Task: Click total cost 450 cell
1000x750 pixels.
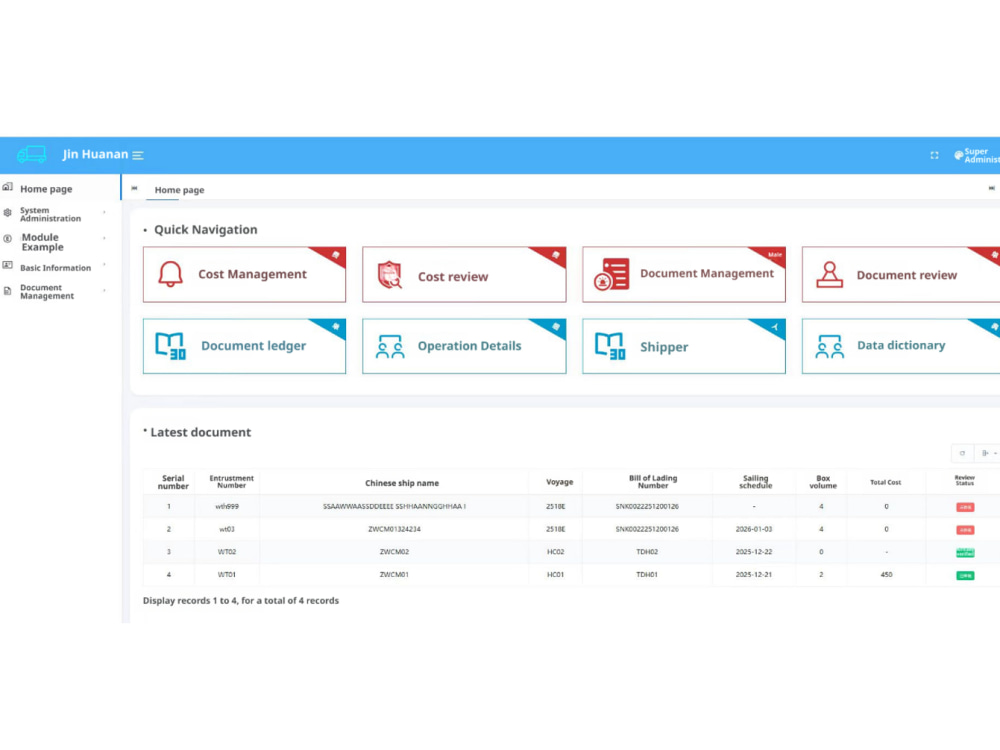Action: click(x=886, y=575)
